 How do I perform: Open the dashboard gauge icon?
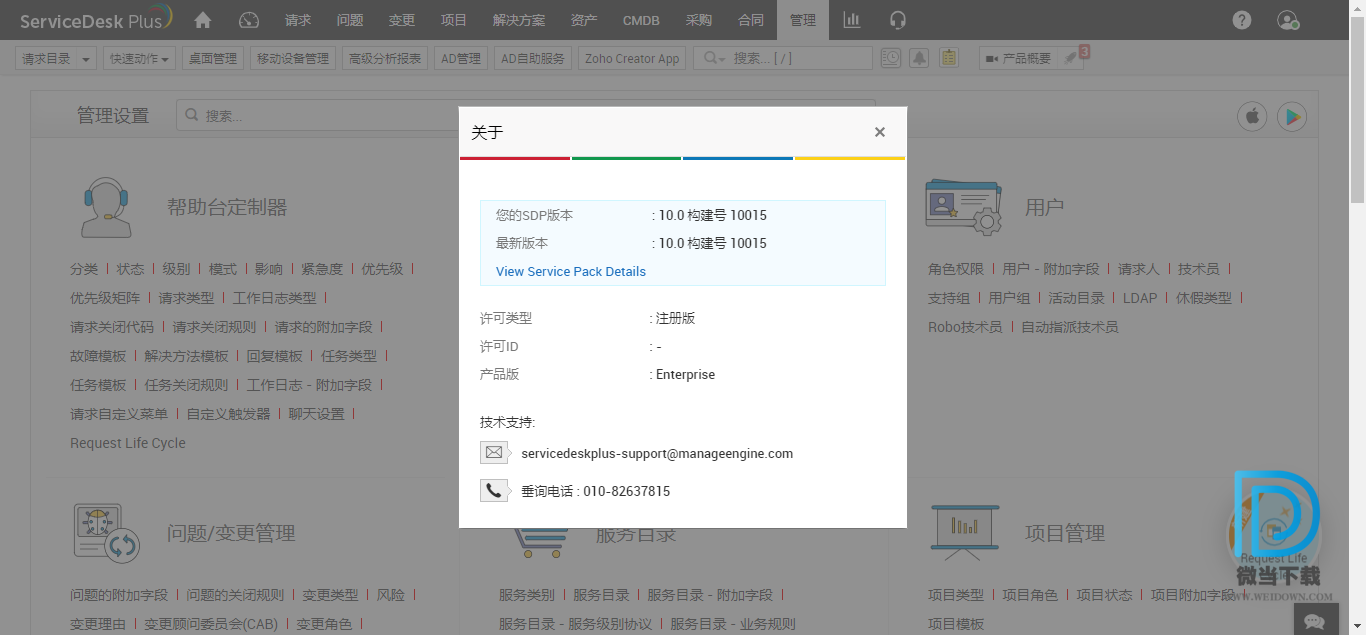pos(250,20)
